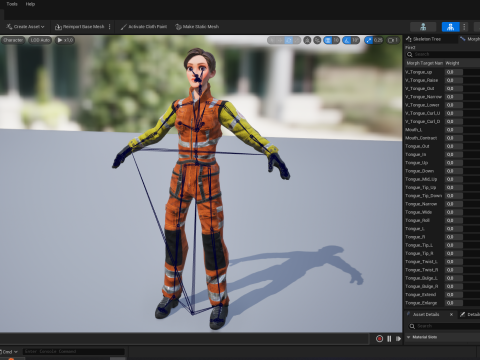Open the camera speed setting
This screenshot has height=360, width=480.
[393, 40]
